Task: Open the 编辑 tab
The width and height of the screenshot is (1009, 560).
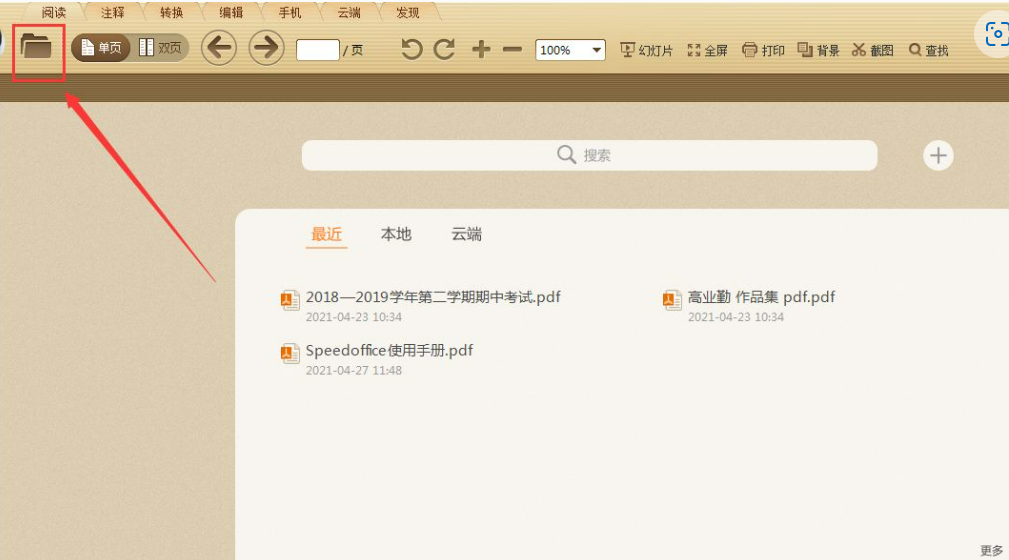Action: click(231, 12)
